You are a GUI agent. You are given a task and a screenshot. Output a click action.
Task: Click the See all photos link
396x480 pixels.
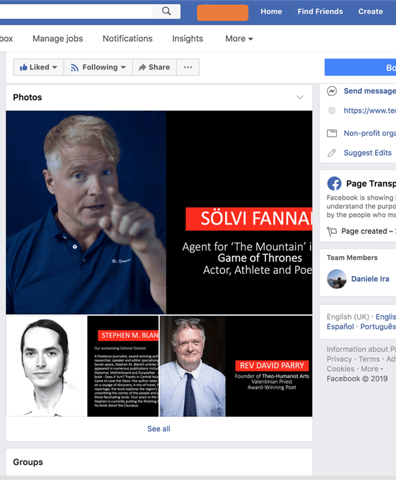coord(159,429)
